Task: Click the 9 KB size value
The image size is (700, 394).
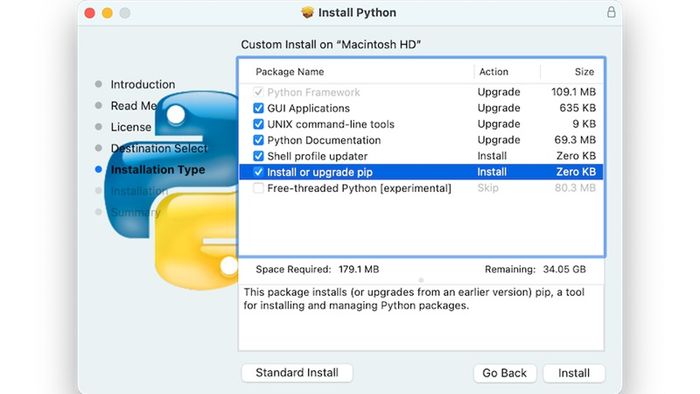Action: tap(584, 124)
